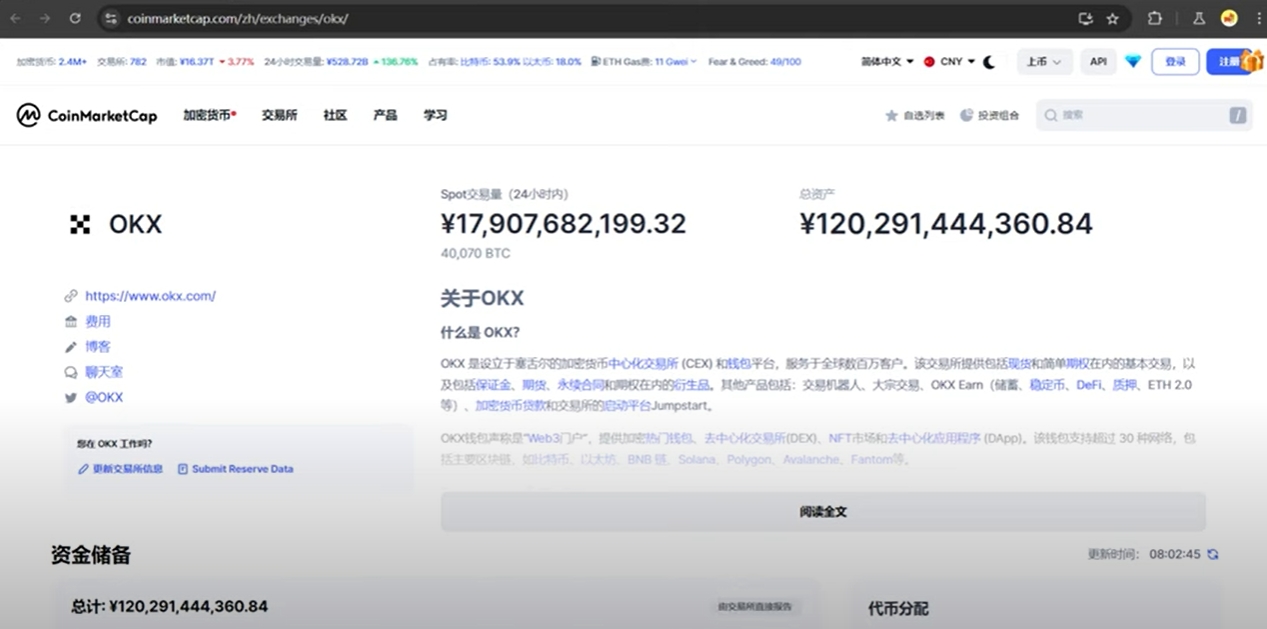Open the 学习 menu

(435, 116)
